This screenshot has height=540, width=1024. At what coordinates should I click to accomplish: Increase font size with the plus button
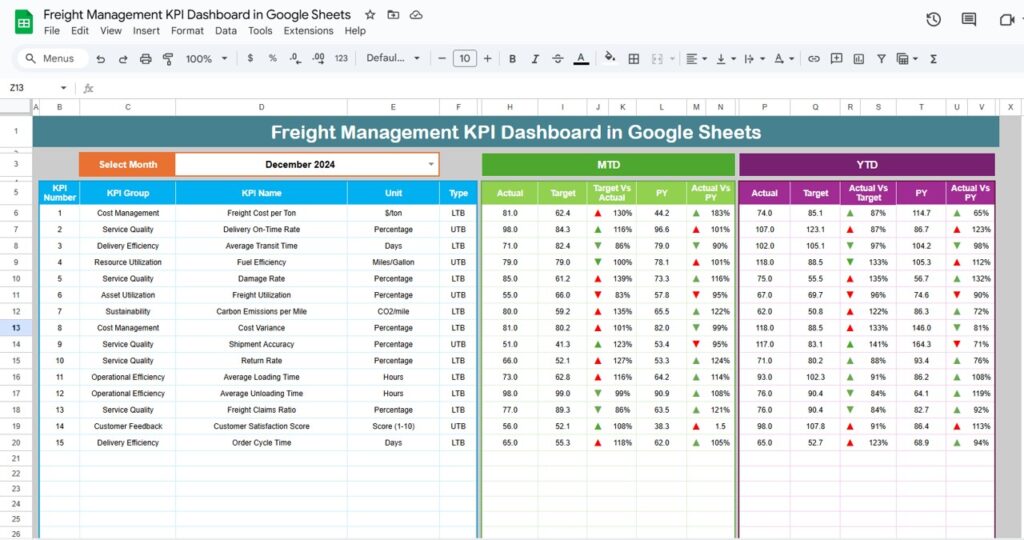487,59
